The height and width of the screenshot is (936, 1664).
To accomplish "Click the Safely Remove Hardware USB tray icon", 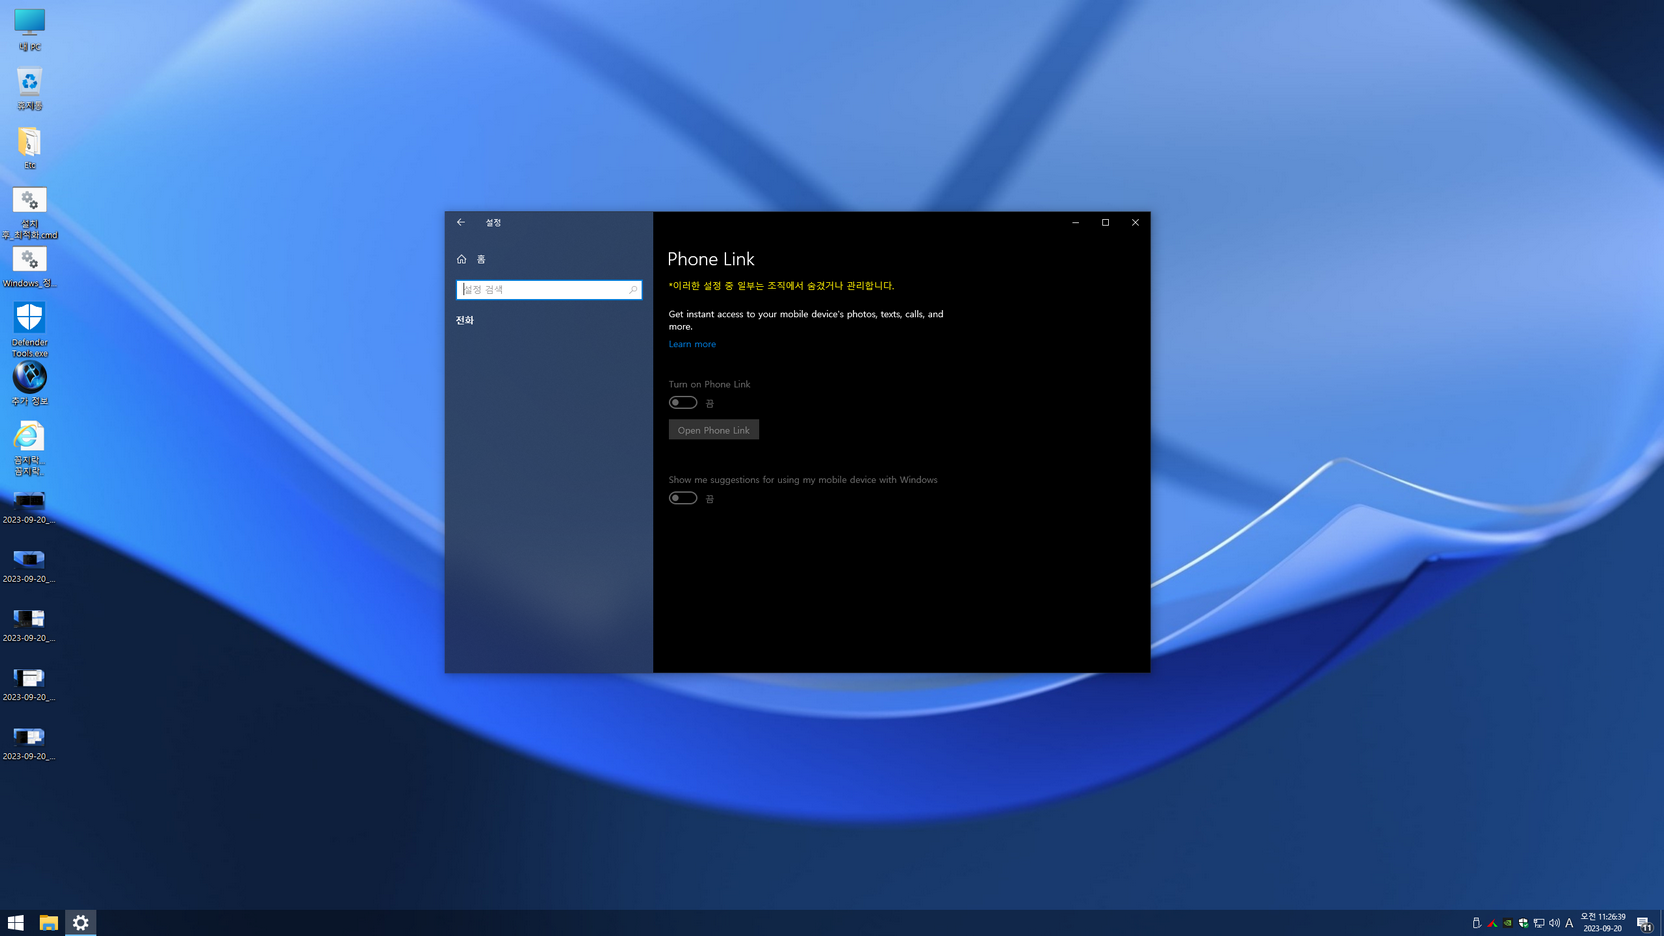I will point(1477,923).
